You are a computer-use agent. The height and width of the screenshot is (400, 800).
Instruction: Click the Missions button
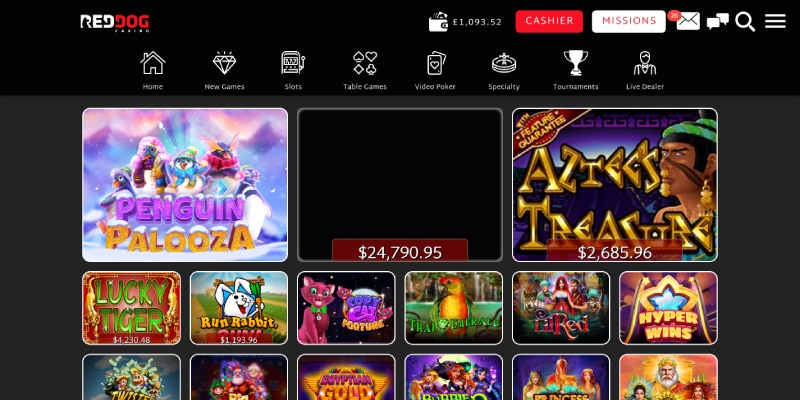(629, 21)
